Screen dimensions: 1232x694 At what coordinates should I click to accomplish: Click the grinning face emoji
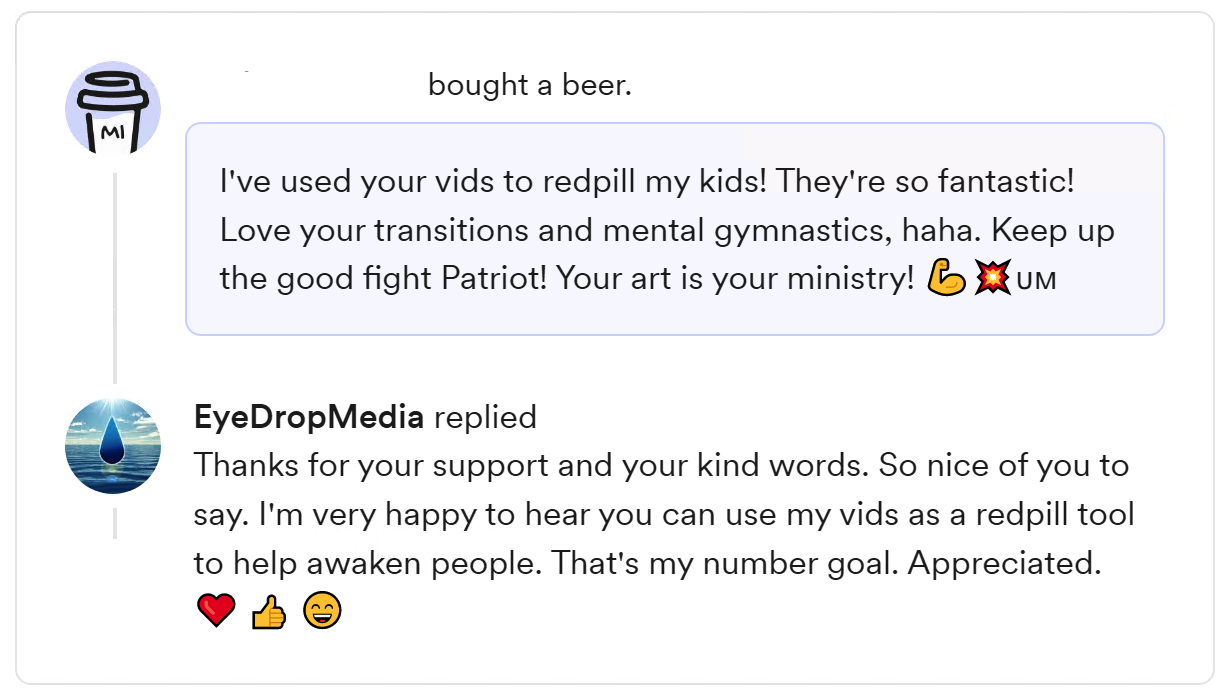click(x=322, y=610)
